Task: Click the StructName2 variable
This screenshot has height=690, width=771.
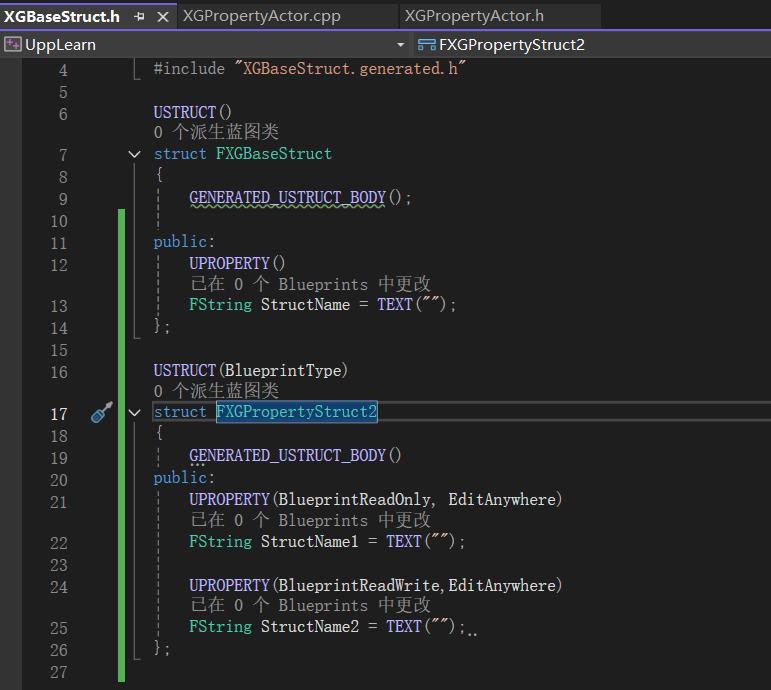Action: click(x=310, y=627)
